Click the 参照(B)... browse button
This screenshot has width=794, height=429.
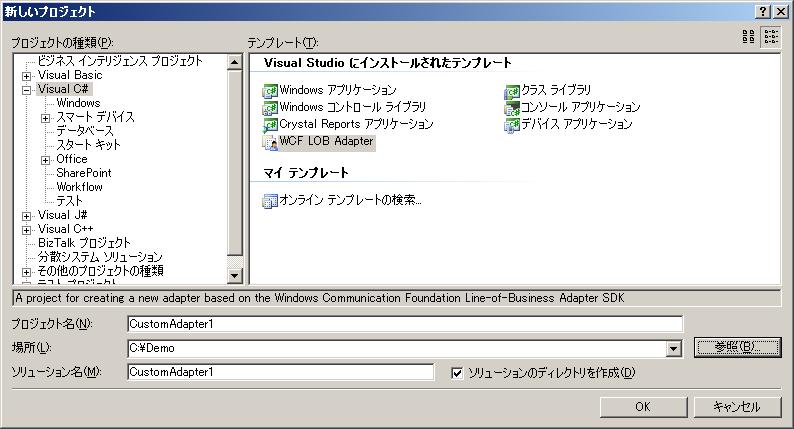pos(737,347)
